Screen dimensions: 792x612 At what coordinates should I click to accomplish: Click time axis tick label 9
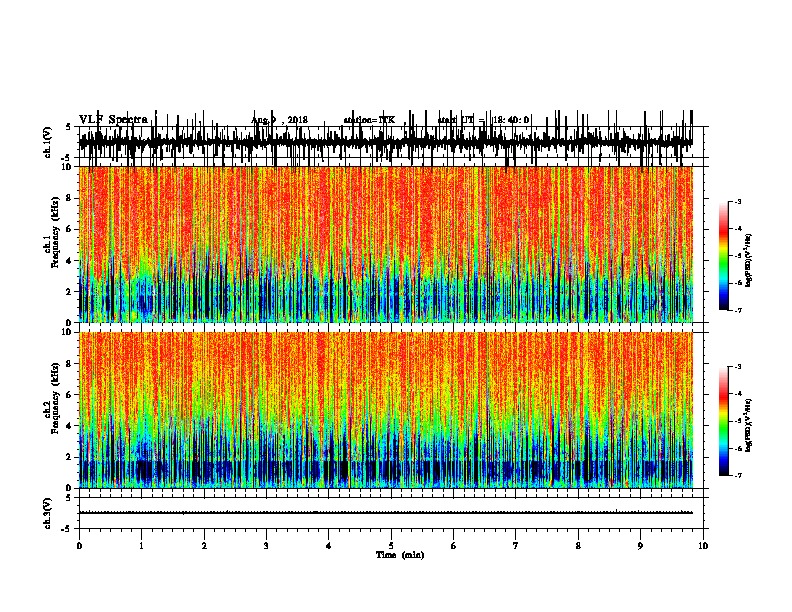point(640,546)
